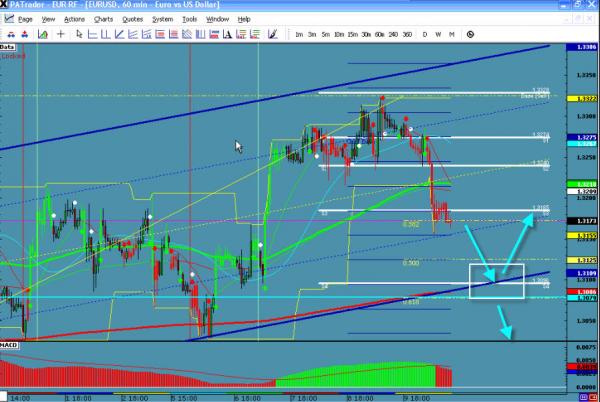The height and width of the screenshot is (402, 600).
Task: Click the 1.3275 blue price tag
Action: [x=584, y=137]
